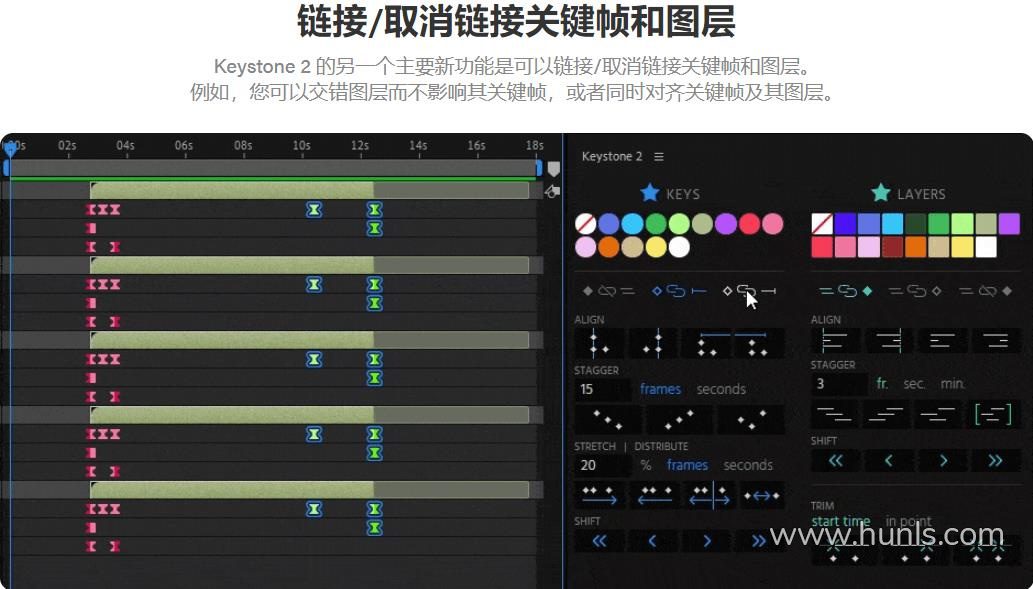Pick the purple Keys color circle
This screenshot has height=589, width=1033.
(x=725, y=224)
